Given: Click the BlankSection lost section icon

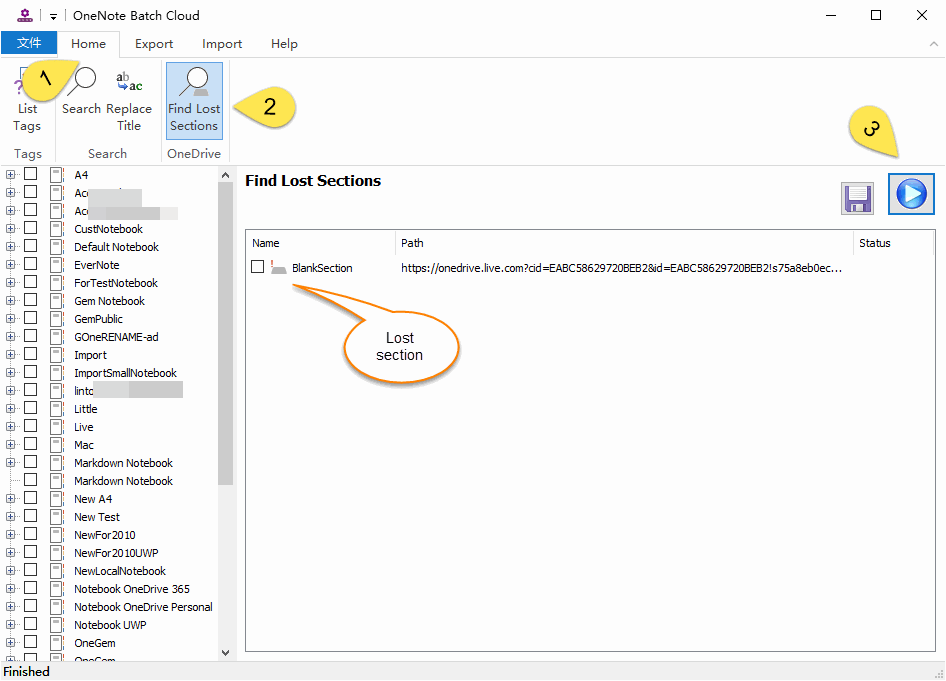Looking at the screenshot, I should (x=279, y=267).
